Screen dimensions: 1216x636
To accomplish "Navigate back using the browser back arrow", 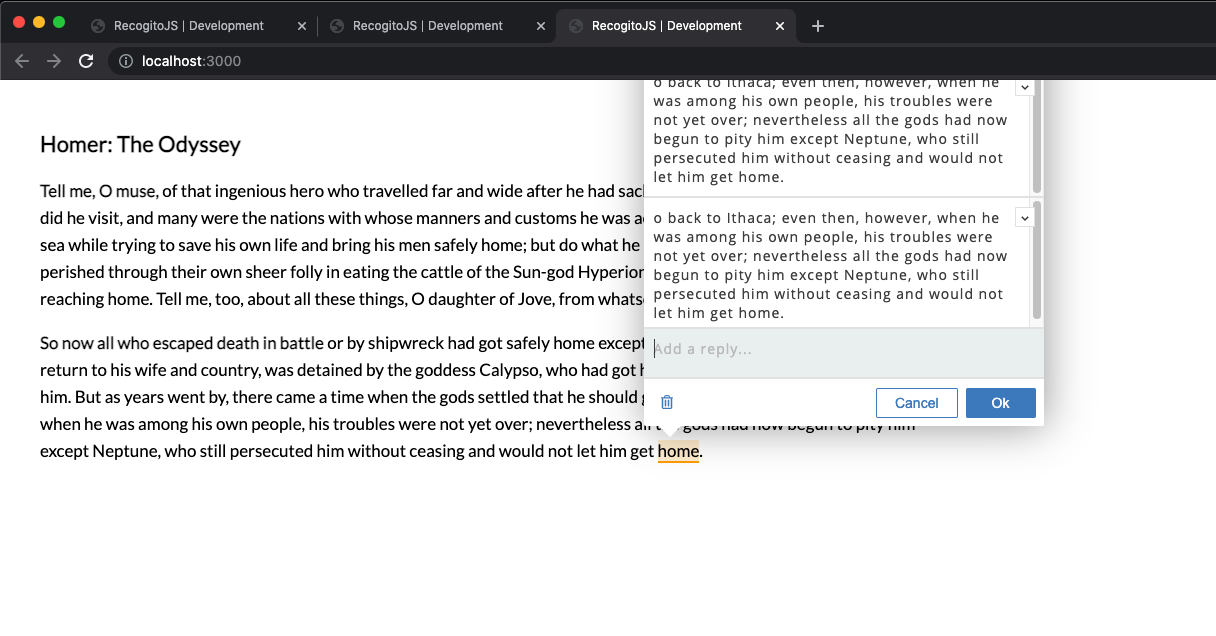I will click(x=21, y=60).
